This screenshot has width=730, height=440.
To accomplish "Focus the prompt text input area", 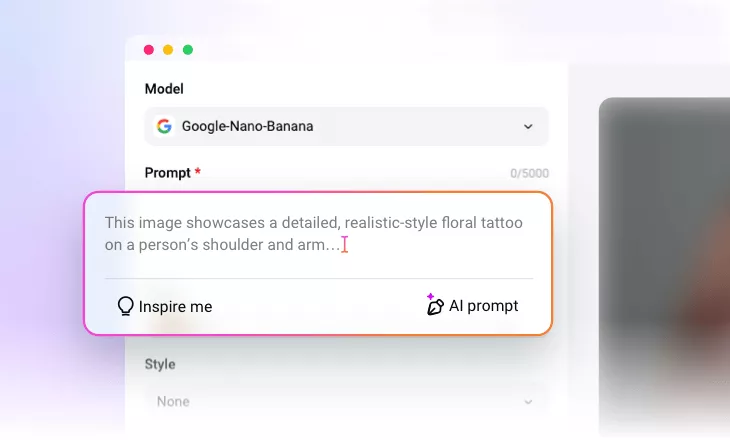I will [x=318, y=235].
